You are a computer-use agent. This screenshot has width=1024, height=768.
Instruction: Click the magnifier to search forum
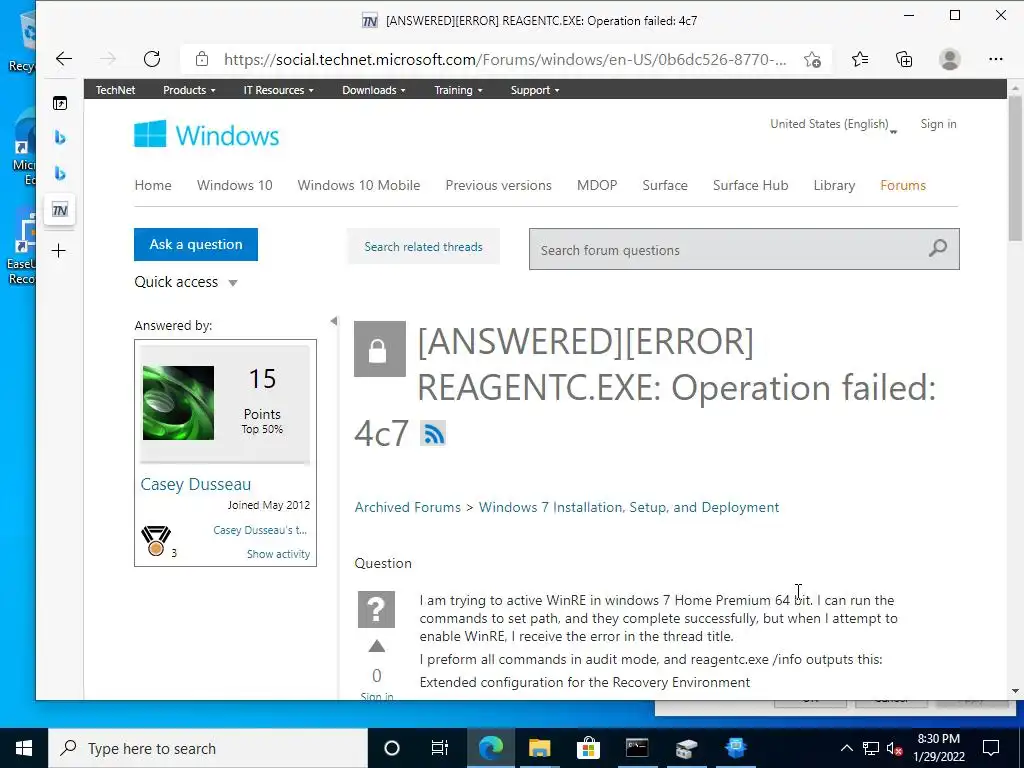point(938,248)
